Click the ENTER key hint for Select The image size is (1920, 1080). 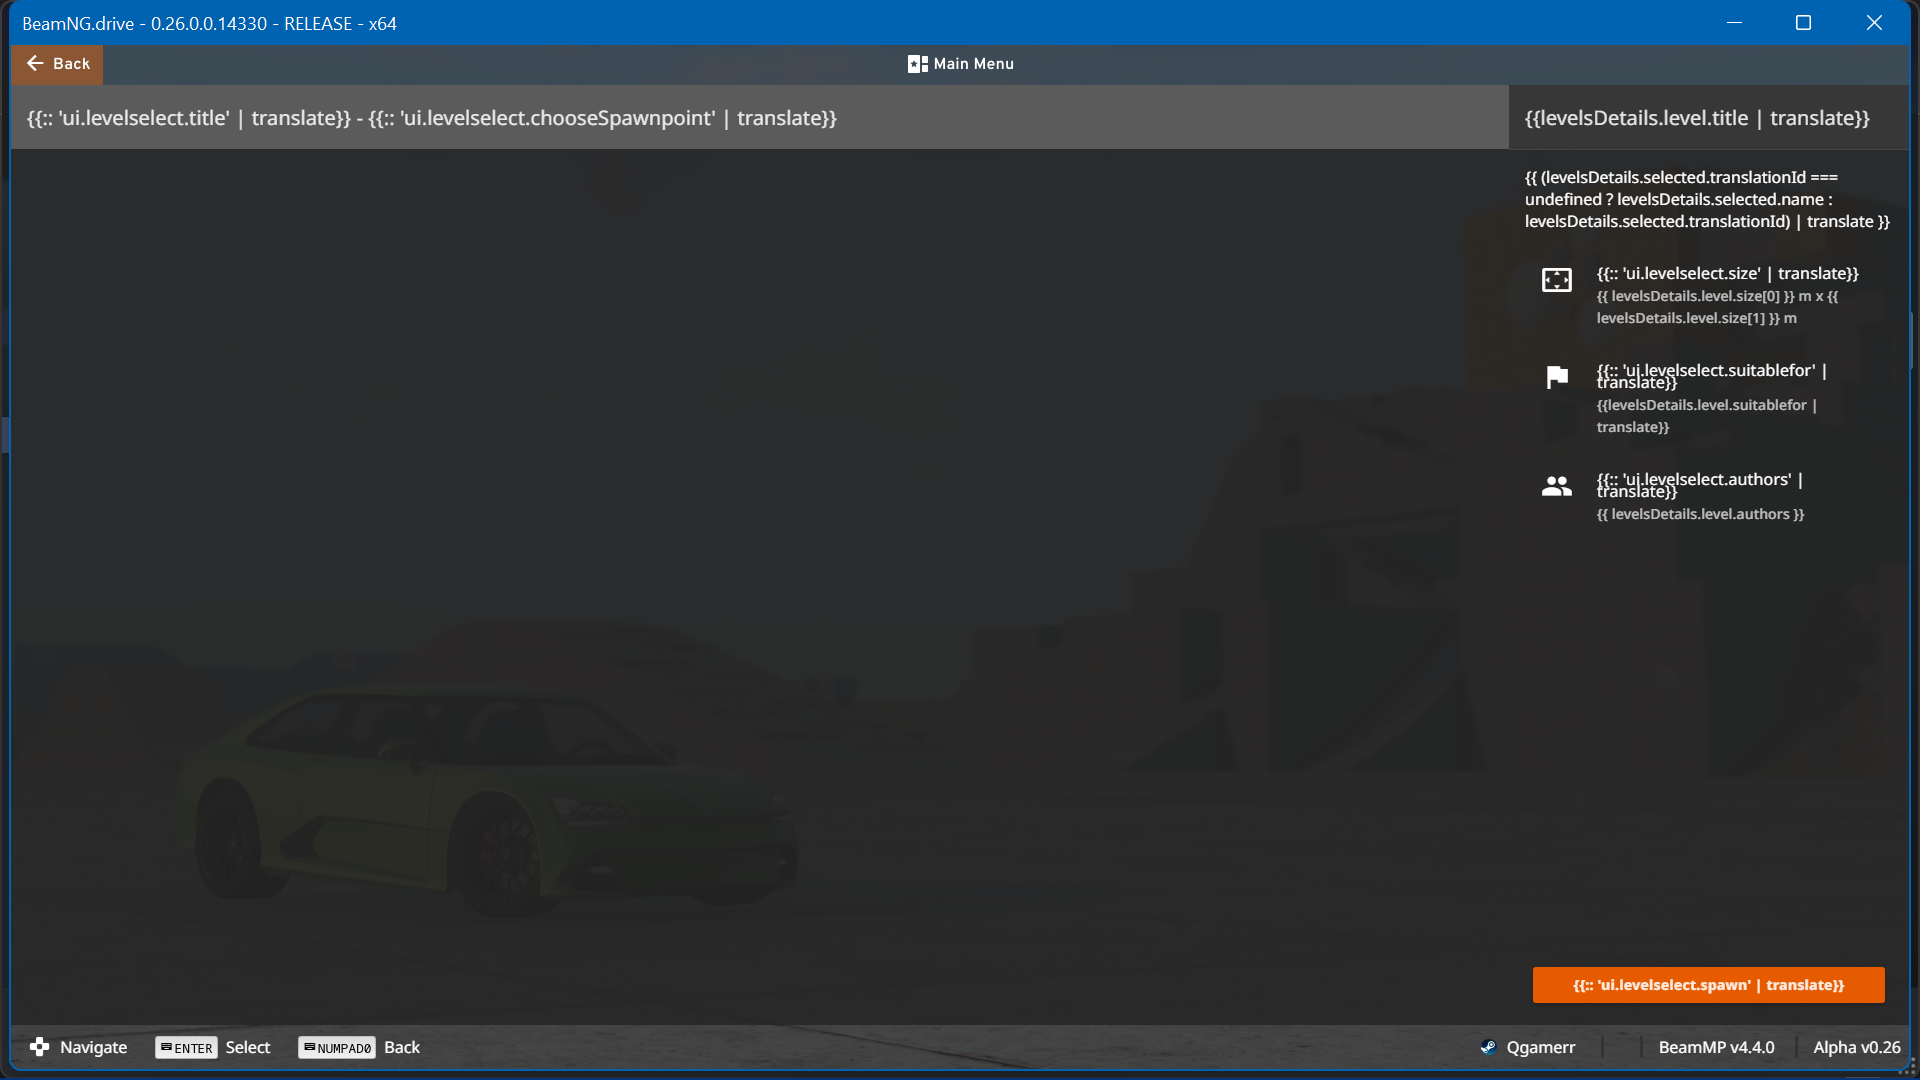(186, 1048)
